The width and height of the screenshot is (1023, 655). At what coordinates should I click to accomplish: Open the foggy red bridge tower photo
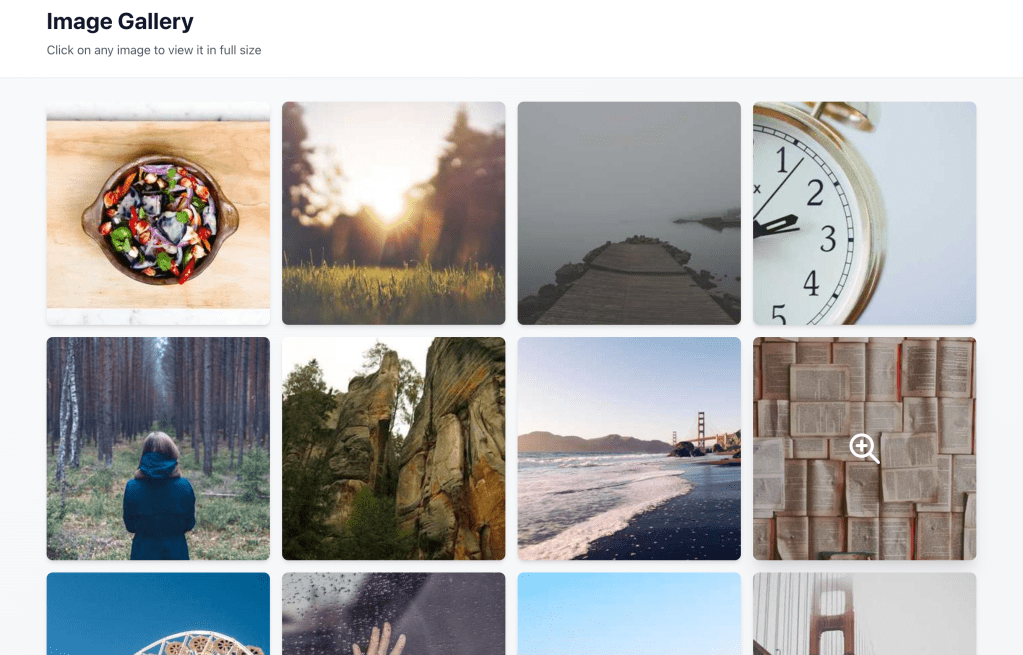(x=864, y=614)
